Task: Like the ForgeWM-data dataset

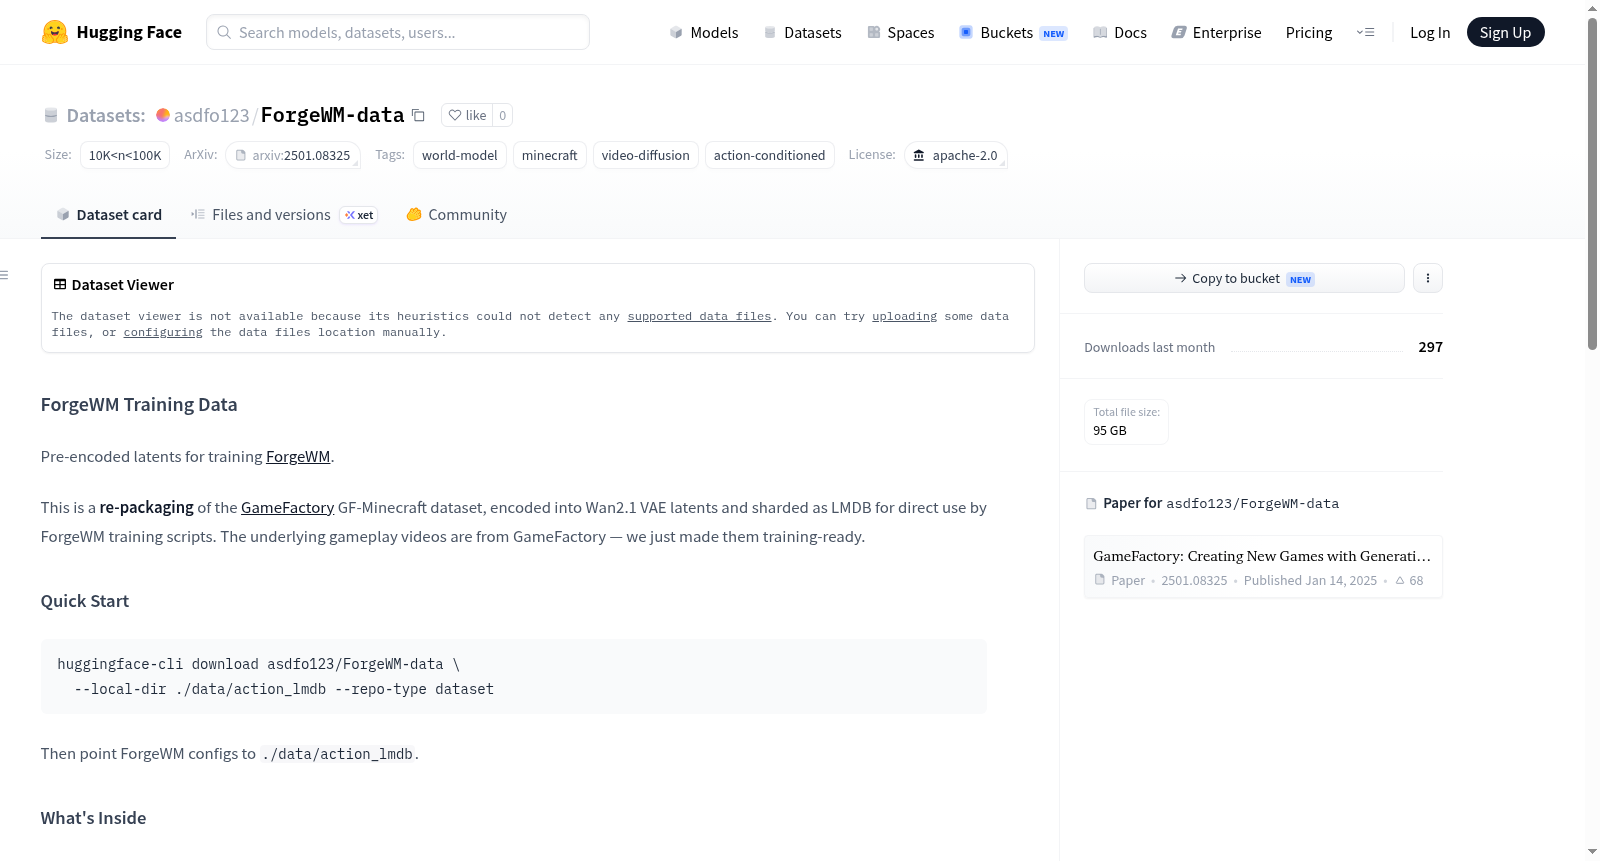Action: [467, 115]
